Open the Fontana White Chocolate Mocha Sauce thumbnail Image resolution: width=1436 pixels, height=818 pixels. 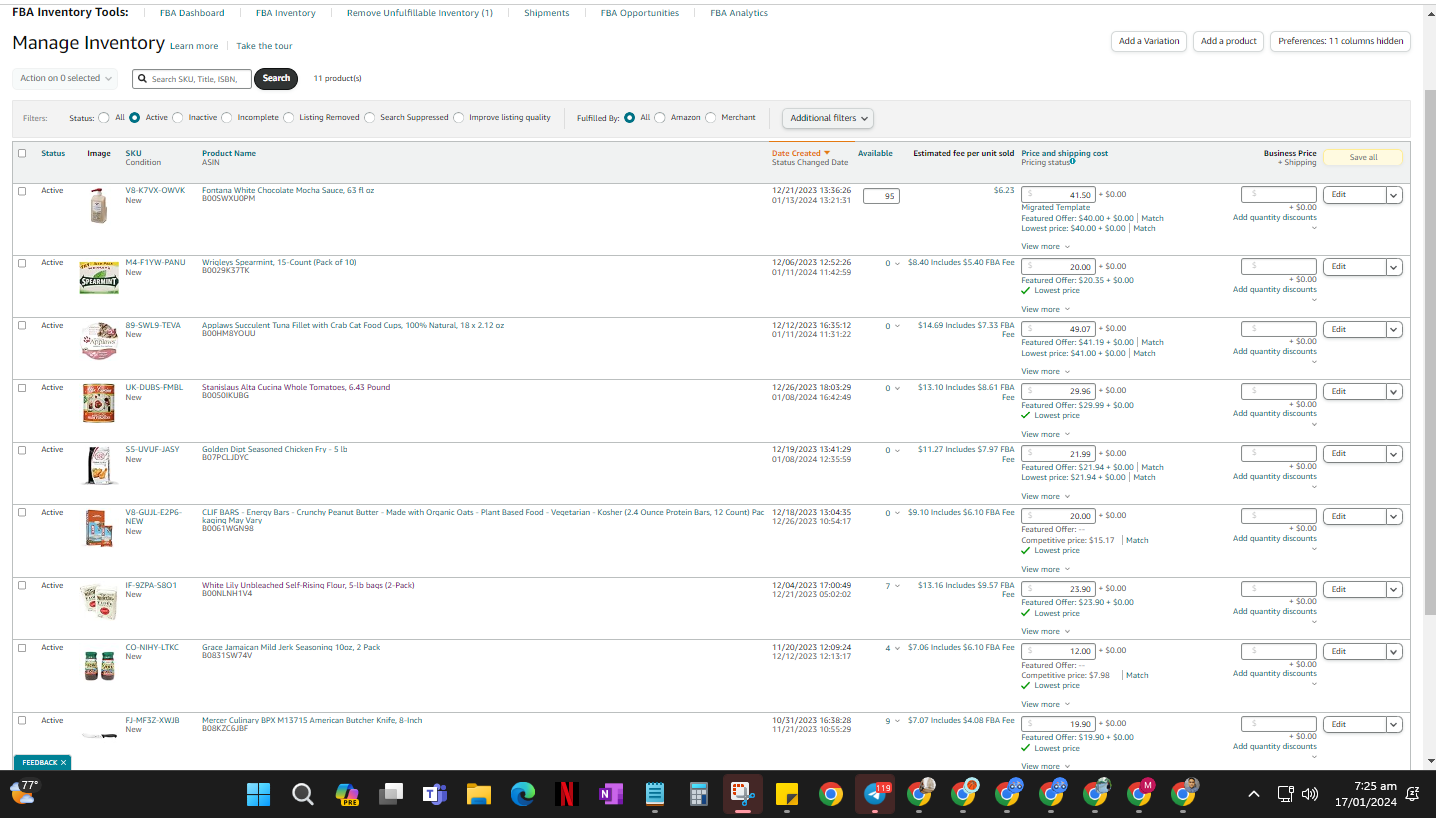click(98, 205)
